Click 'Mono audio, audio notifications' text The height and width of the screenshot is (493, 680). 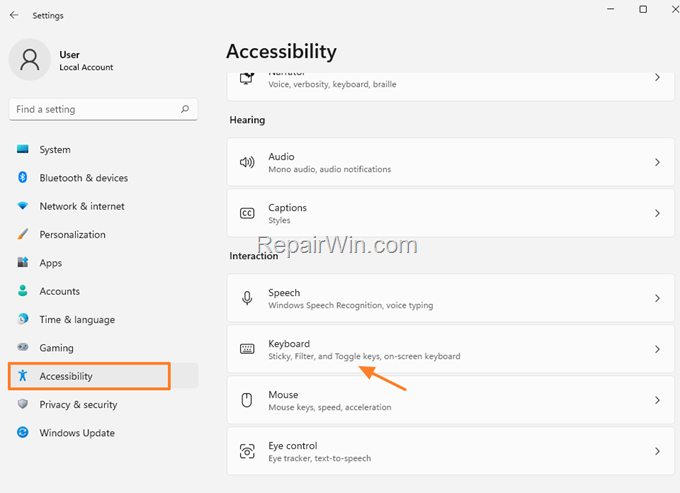tap(330, 169)
